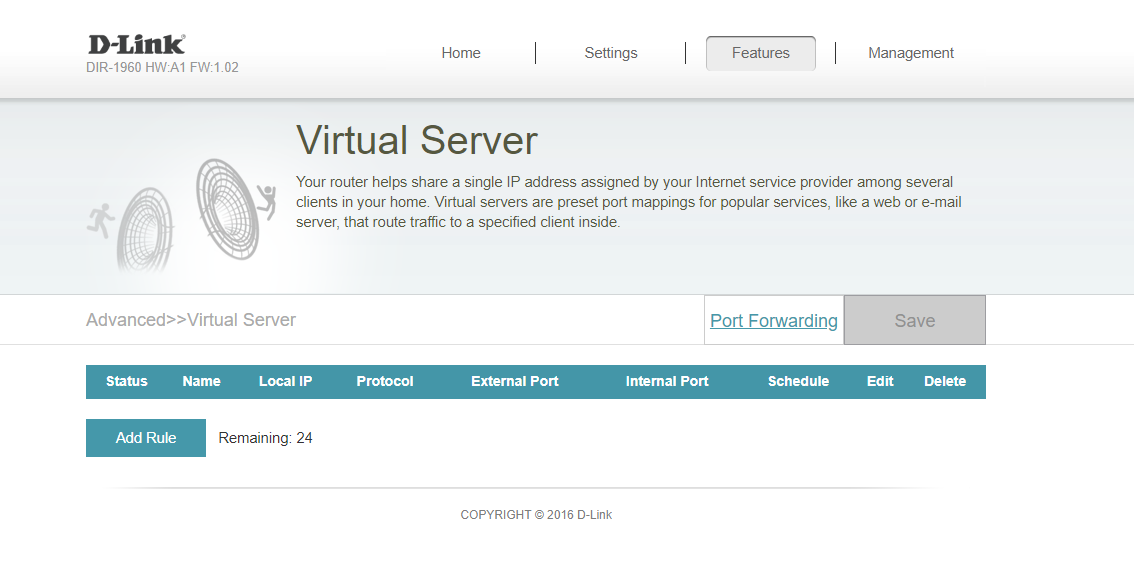Image resolution: width=1134 pixels, height=580 pixels.
Task: Click the Delete column header
Action: point(945,381)
